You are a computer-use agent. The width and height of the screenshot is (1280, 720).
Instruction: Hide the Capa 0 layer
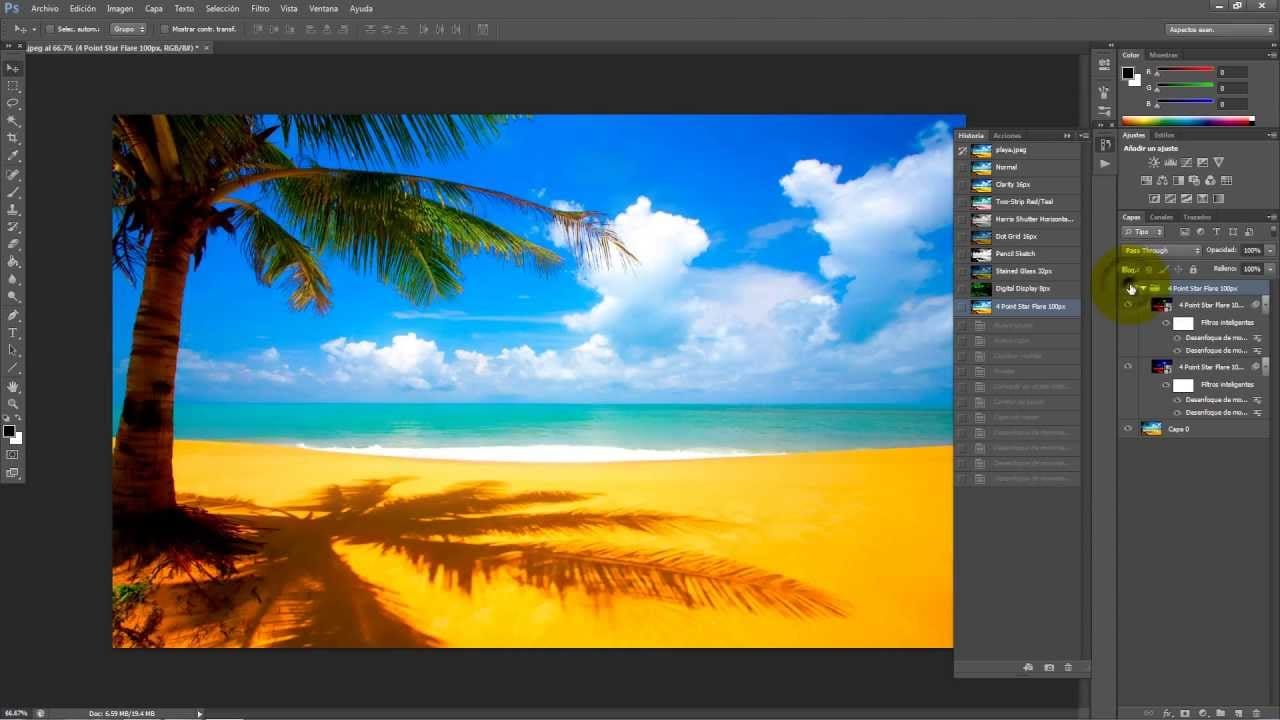[x=1128, y=429]
